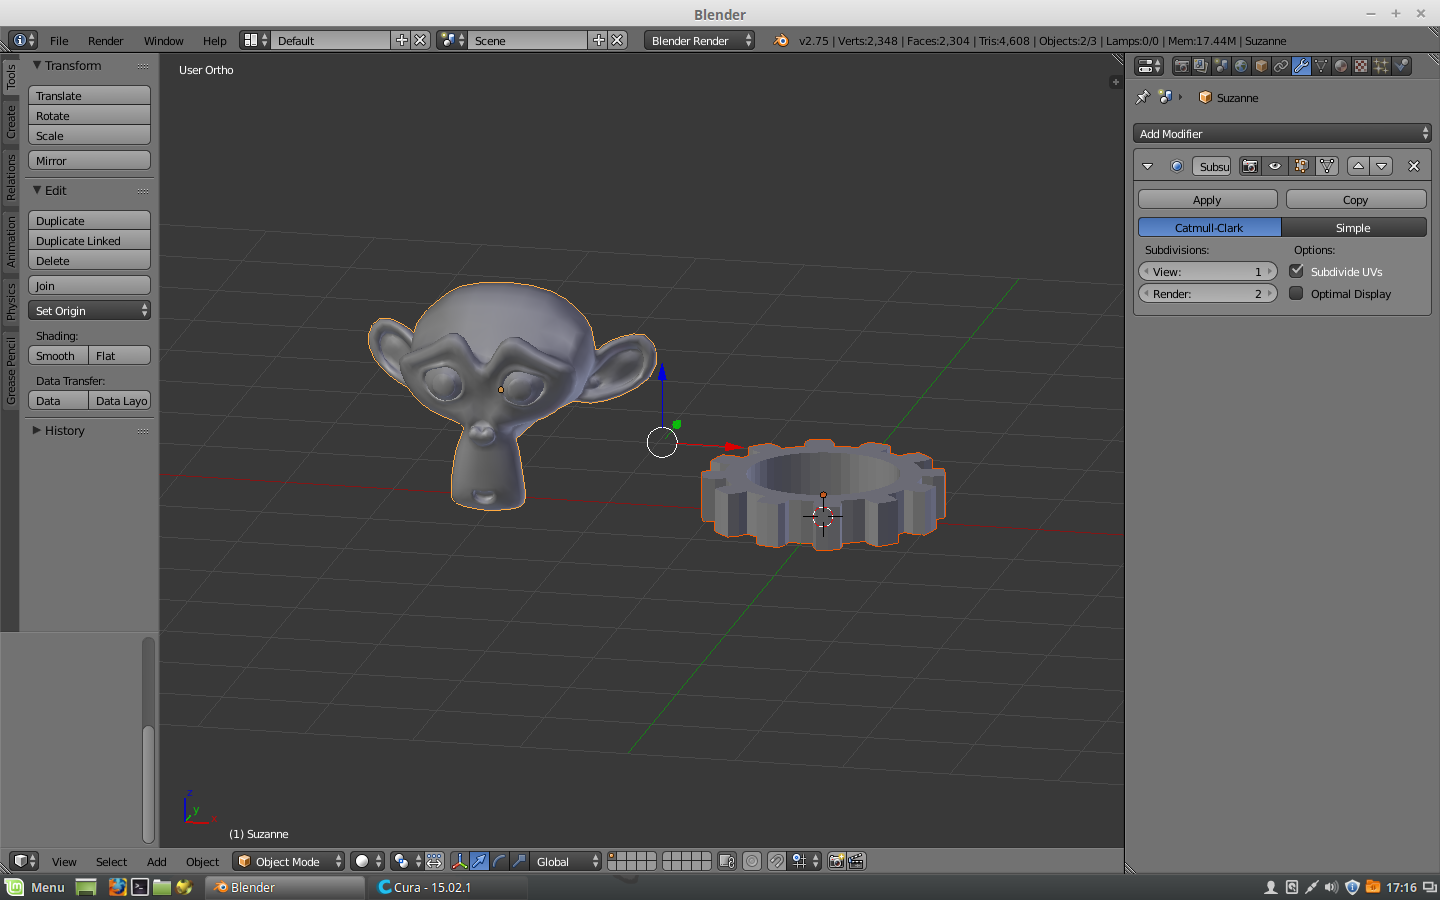This screenshot has height=900, width=1440.
Task: Open the Scene properties tab in the tab row
Action: pos(1221,66)
